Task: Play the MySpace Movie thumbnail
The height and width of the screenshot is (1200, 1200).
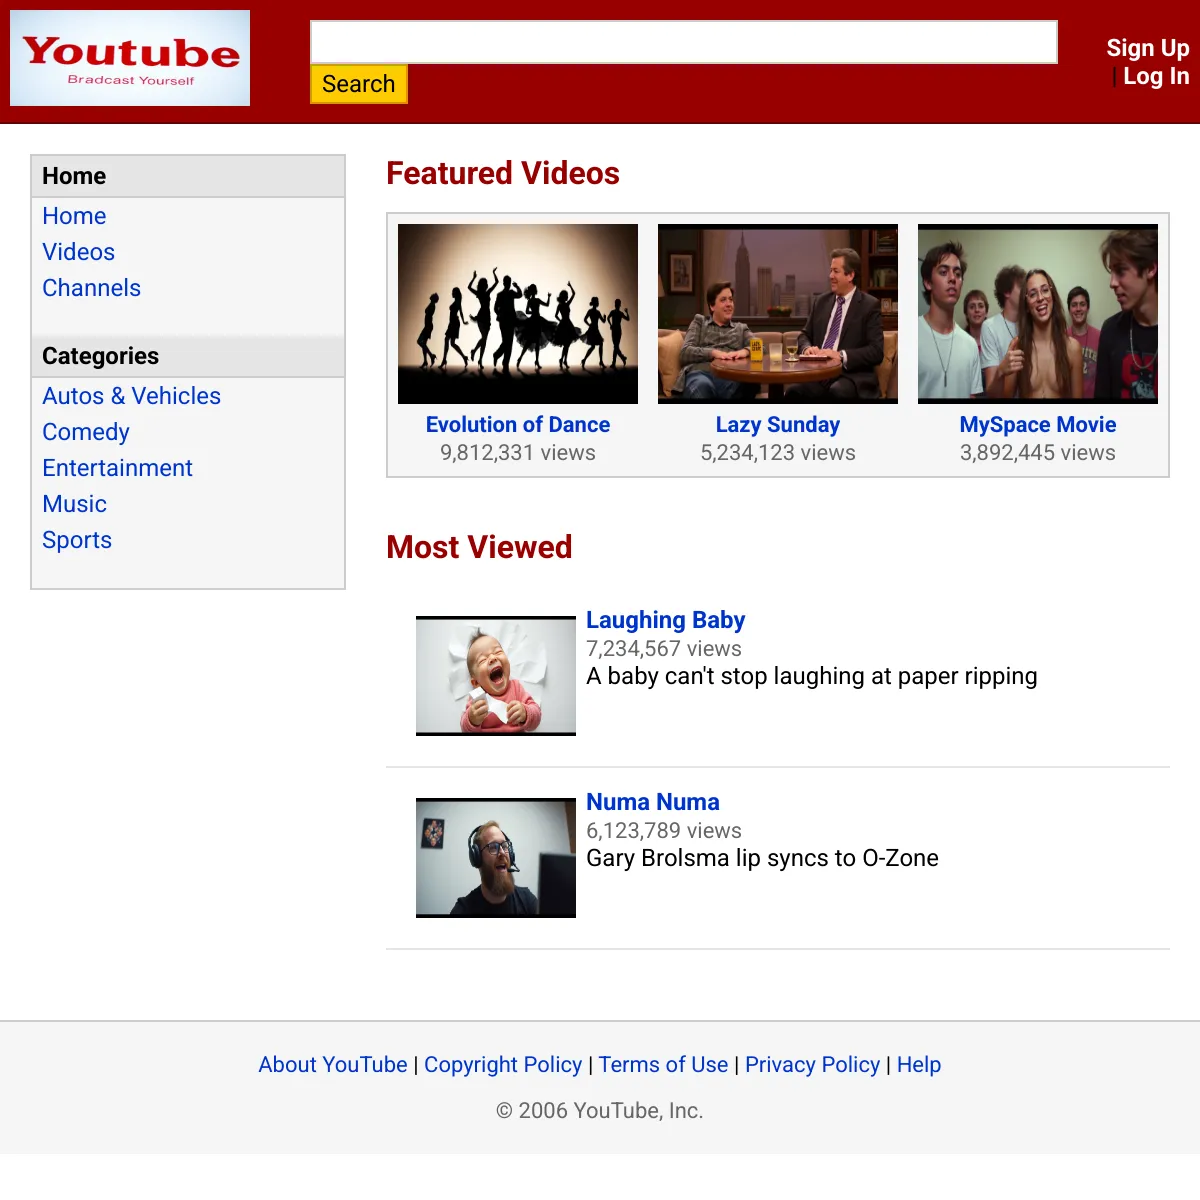Action: pyautogui.click(x=1038, y=314)
